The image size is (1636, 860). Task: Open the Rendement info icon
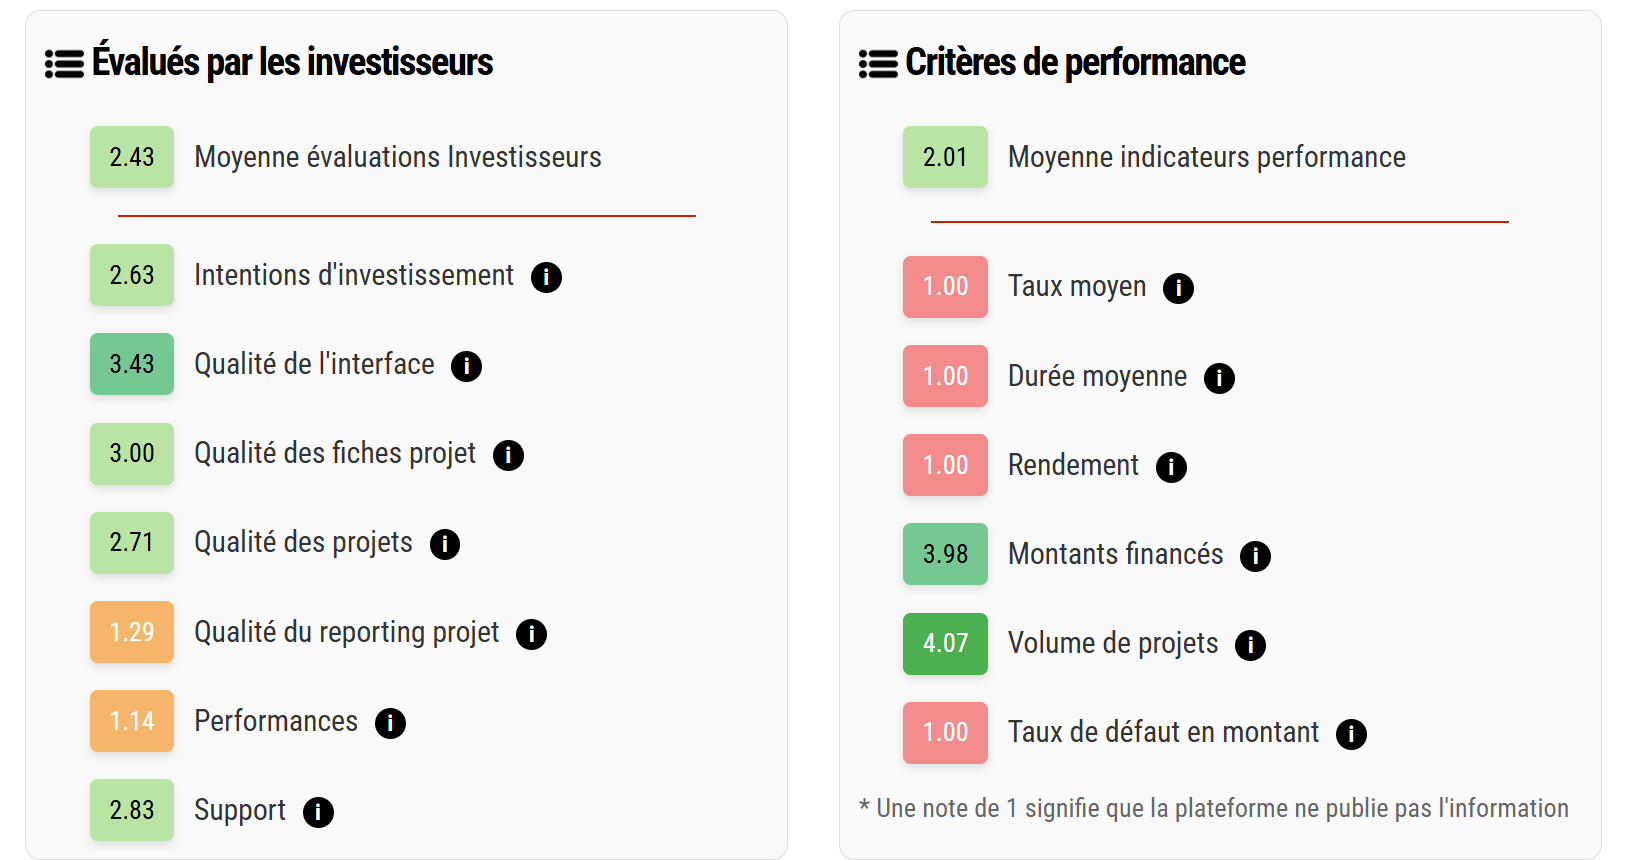[1171, 467]
